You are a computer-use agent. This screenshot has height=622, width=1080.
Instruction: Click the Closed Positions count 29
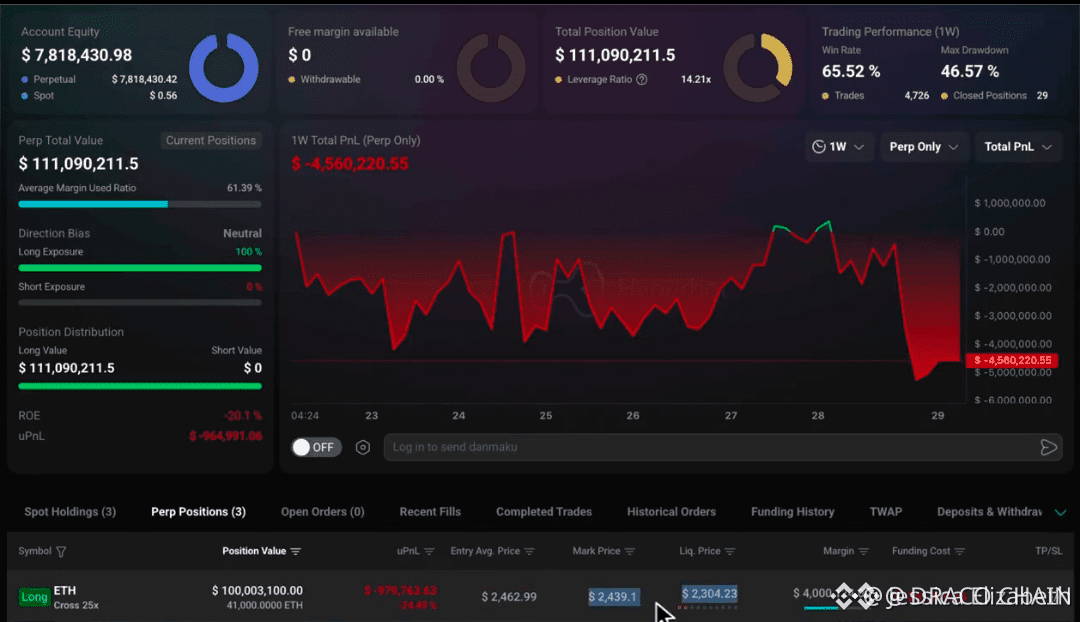coord(1042,96)
